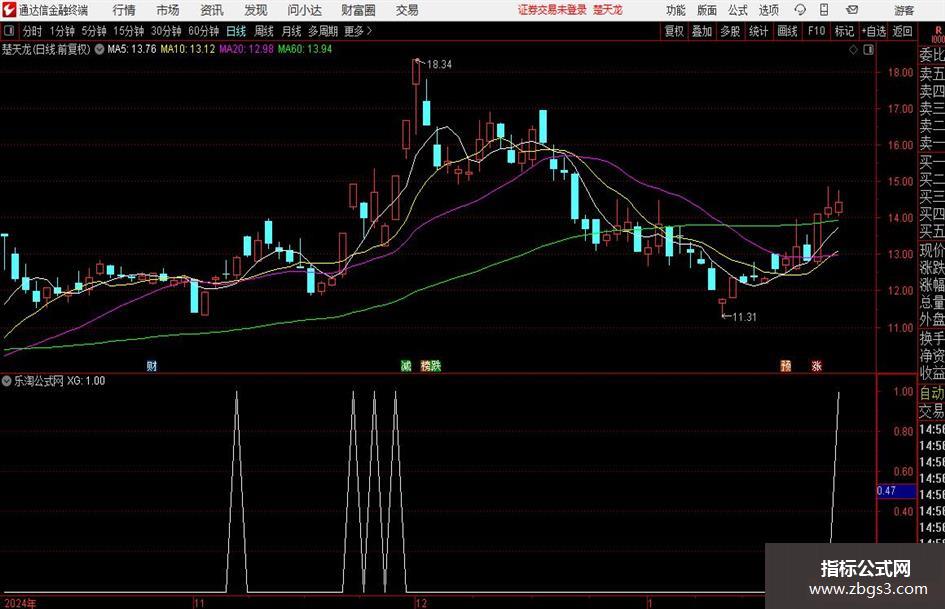Toggle the right info panel icon
The image size is (945, 609).
(x=868, y=50)
